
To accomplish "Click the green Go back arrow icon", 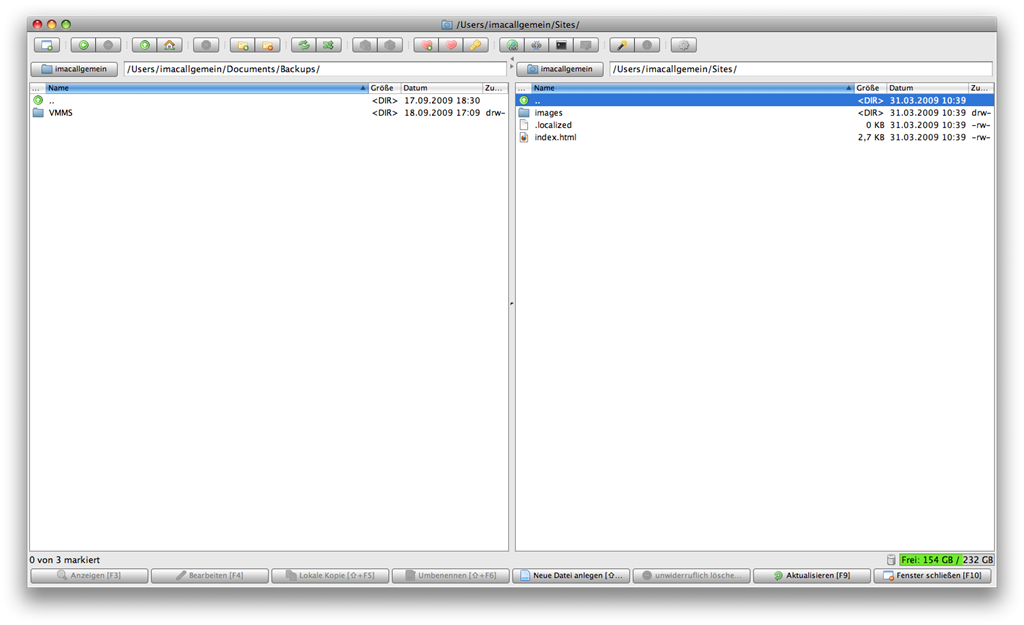I will 83,45.
